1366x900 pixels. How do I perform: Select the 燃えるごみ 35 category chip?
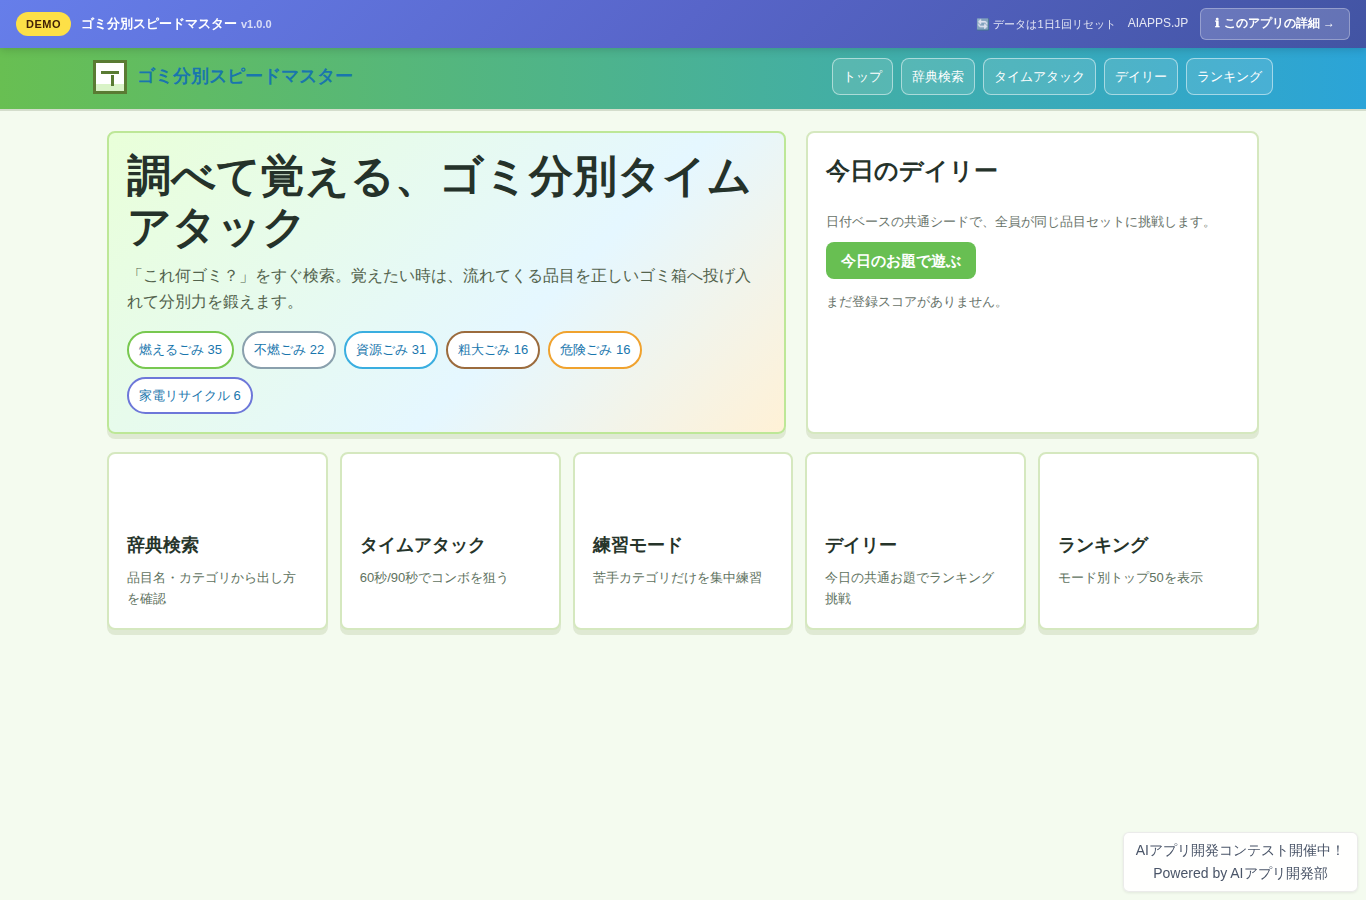[x=180, y=350]
